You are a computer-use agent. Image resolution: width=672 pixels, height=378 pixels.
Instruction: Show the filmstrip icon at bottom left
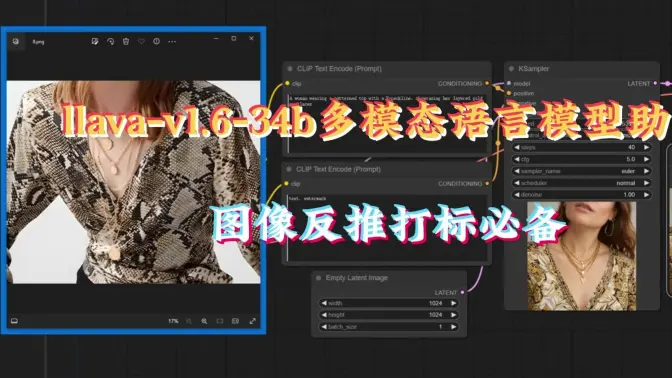(14, 321)
